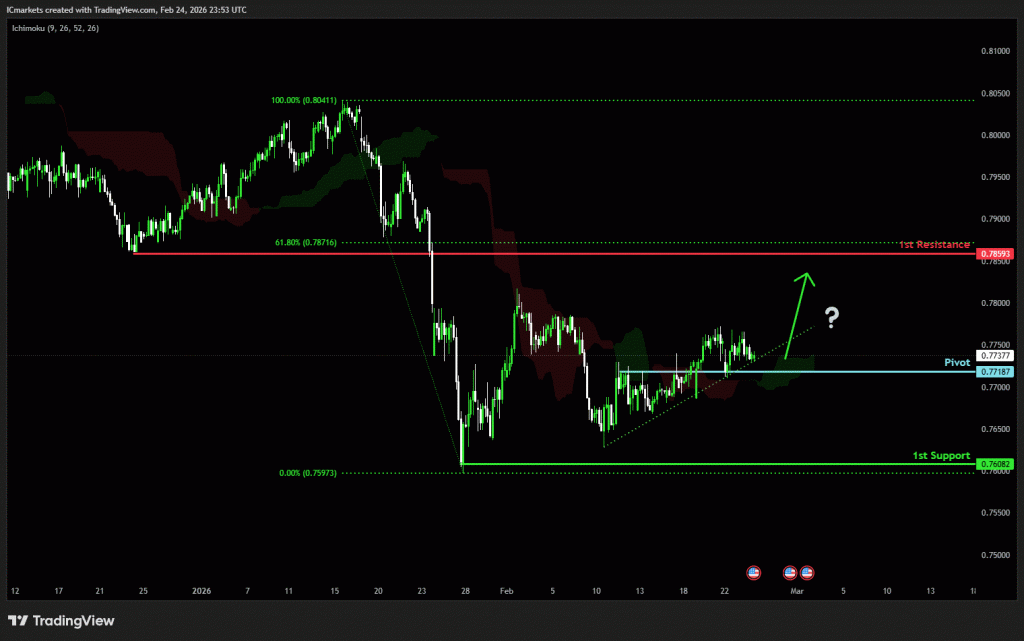
Task: Click the green upward arrow head
Action: [803, 279]
